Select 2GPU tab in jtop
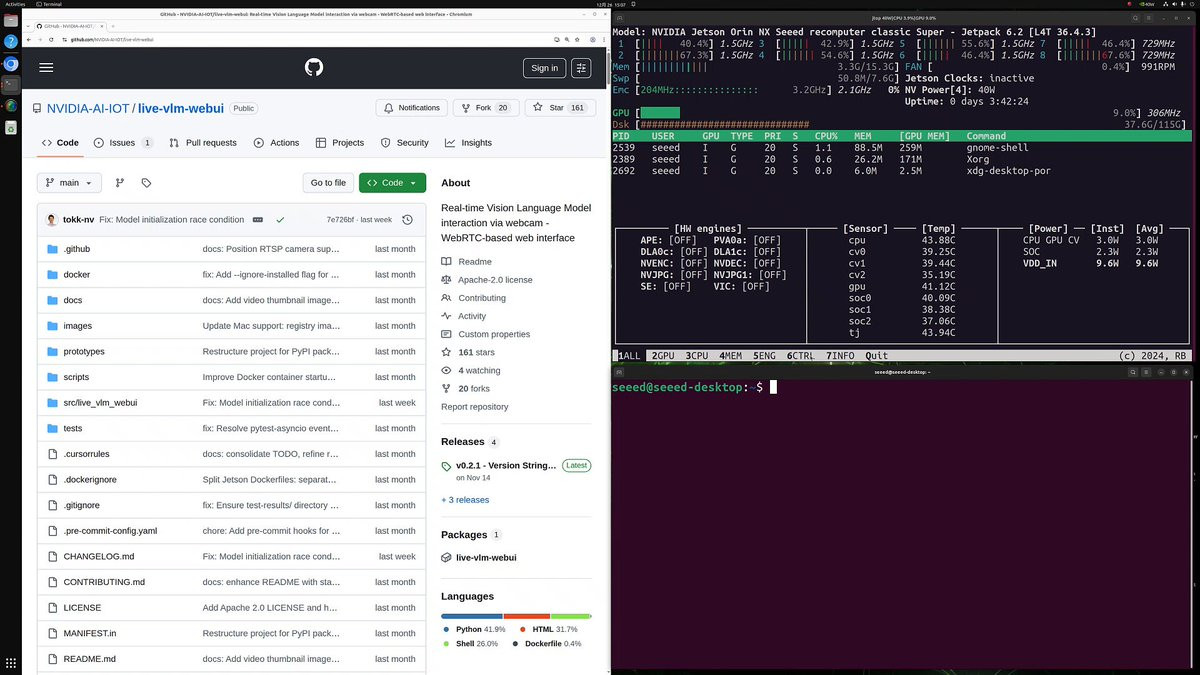 [663, 356]
